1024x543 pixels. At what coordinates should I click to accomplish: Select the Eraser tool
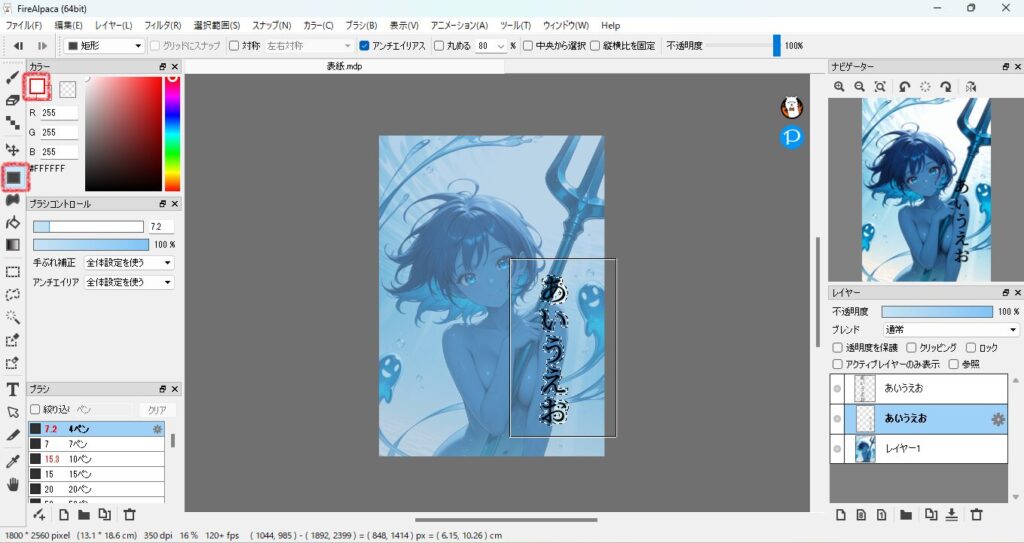(x=12, y=100)
